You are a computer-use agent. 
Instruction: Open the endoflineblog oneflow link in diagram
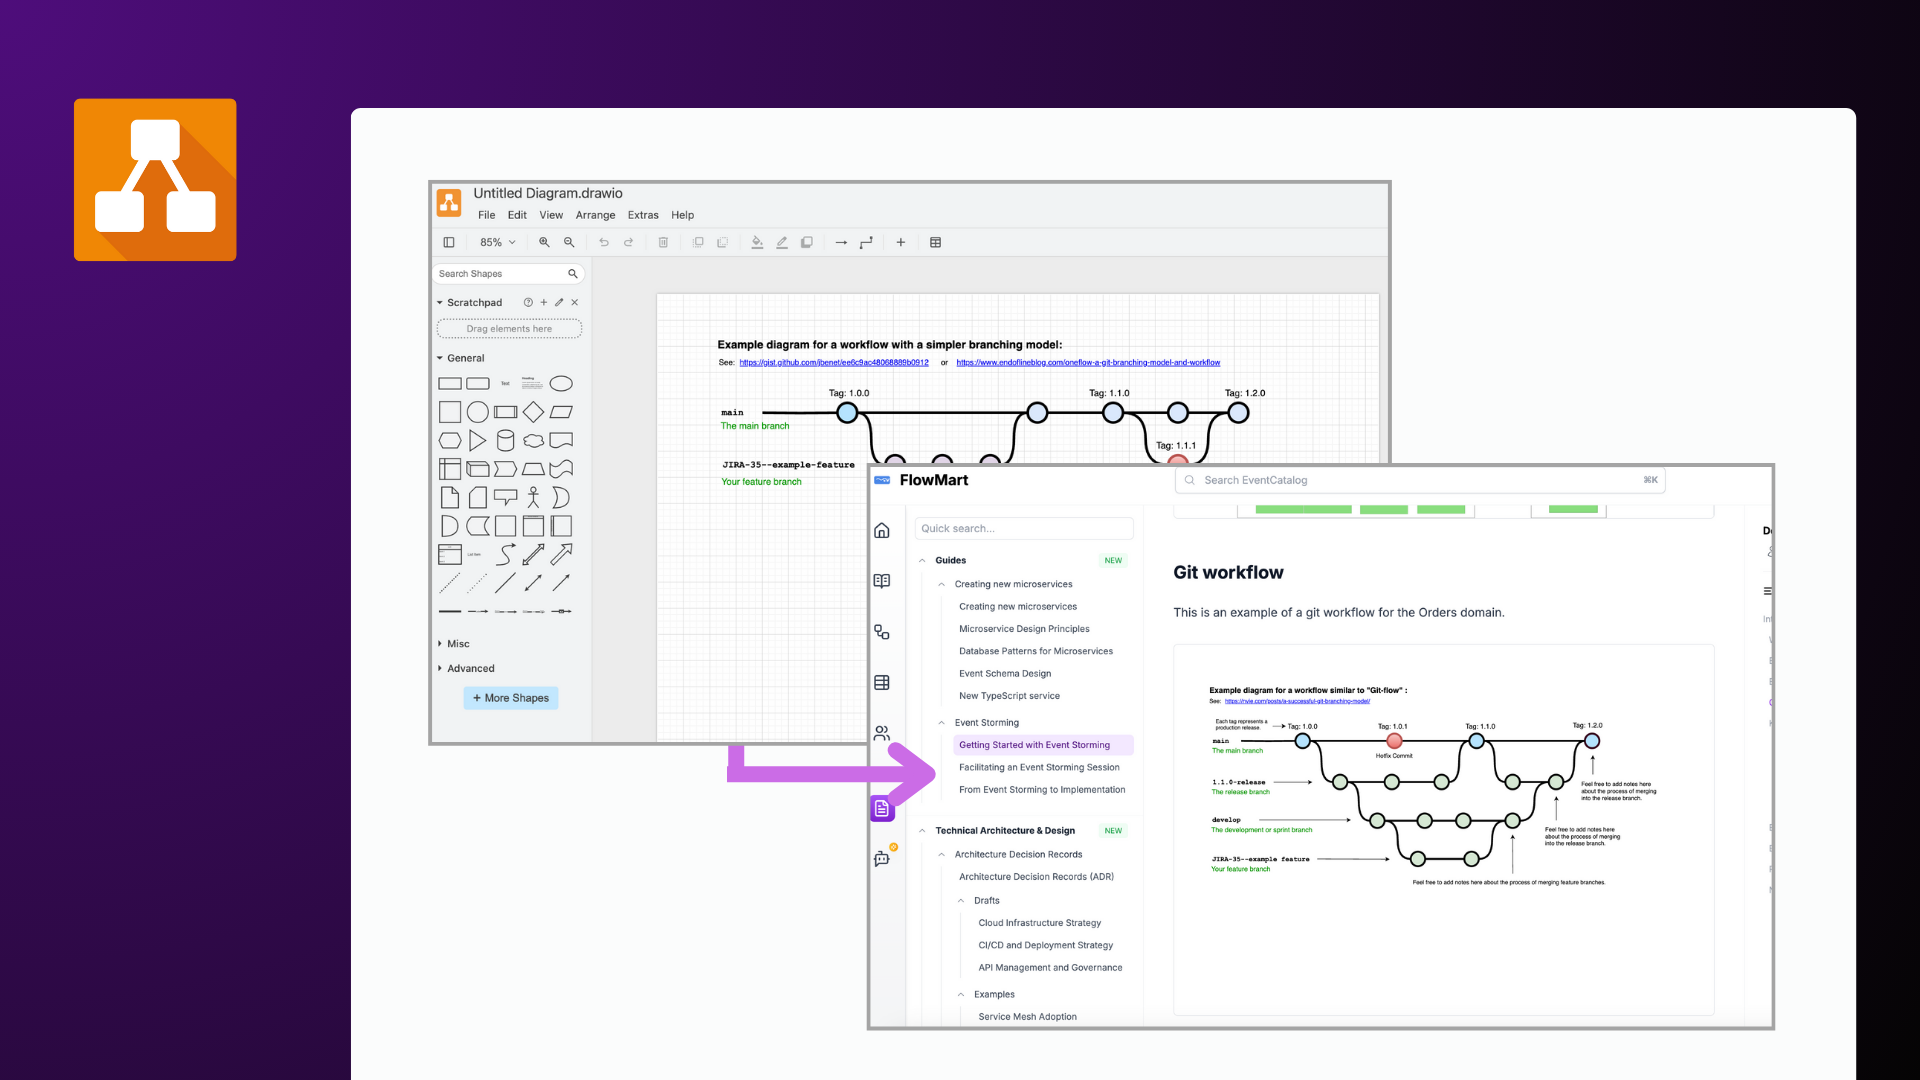coord(1087,363)
